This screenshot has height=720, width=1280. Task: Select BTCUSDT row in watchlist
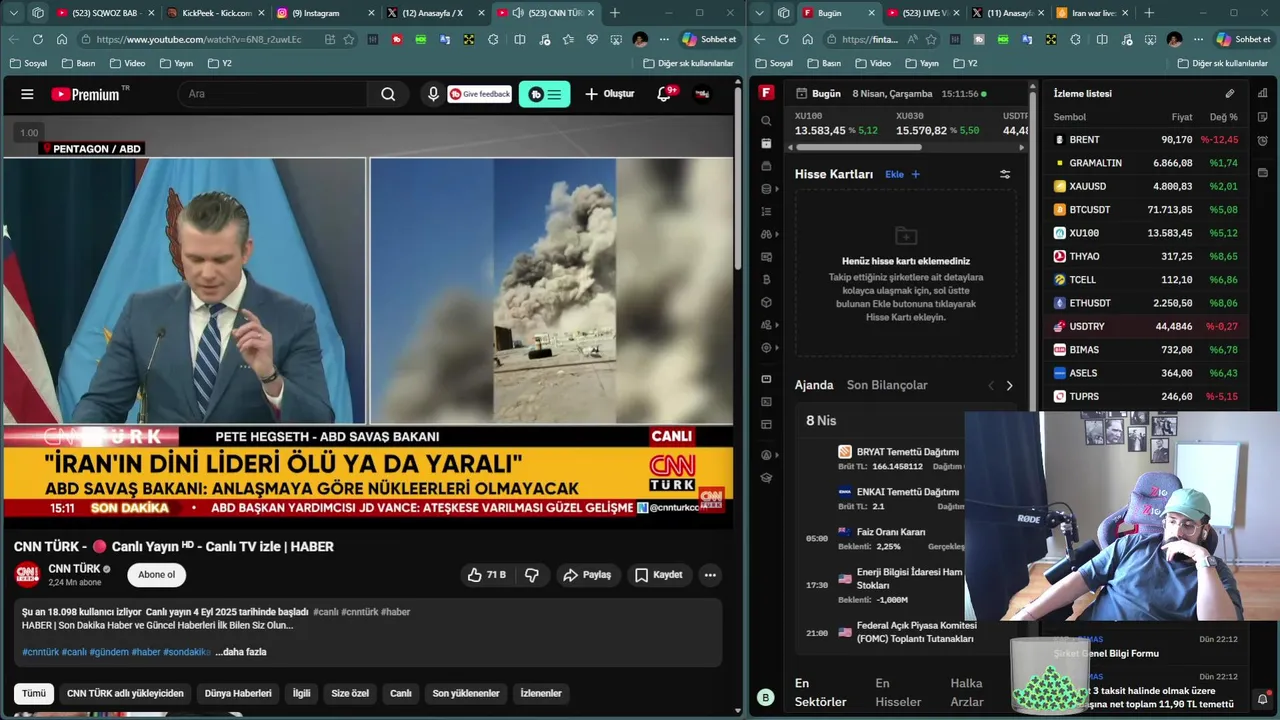point(1147,210)
